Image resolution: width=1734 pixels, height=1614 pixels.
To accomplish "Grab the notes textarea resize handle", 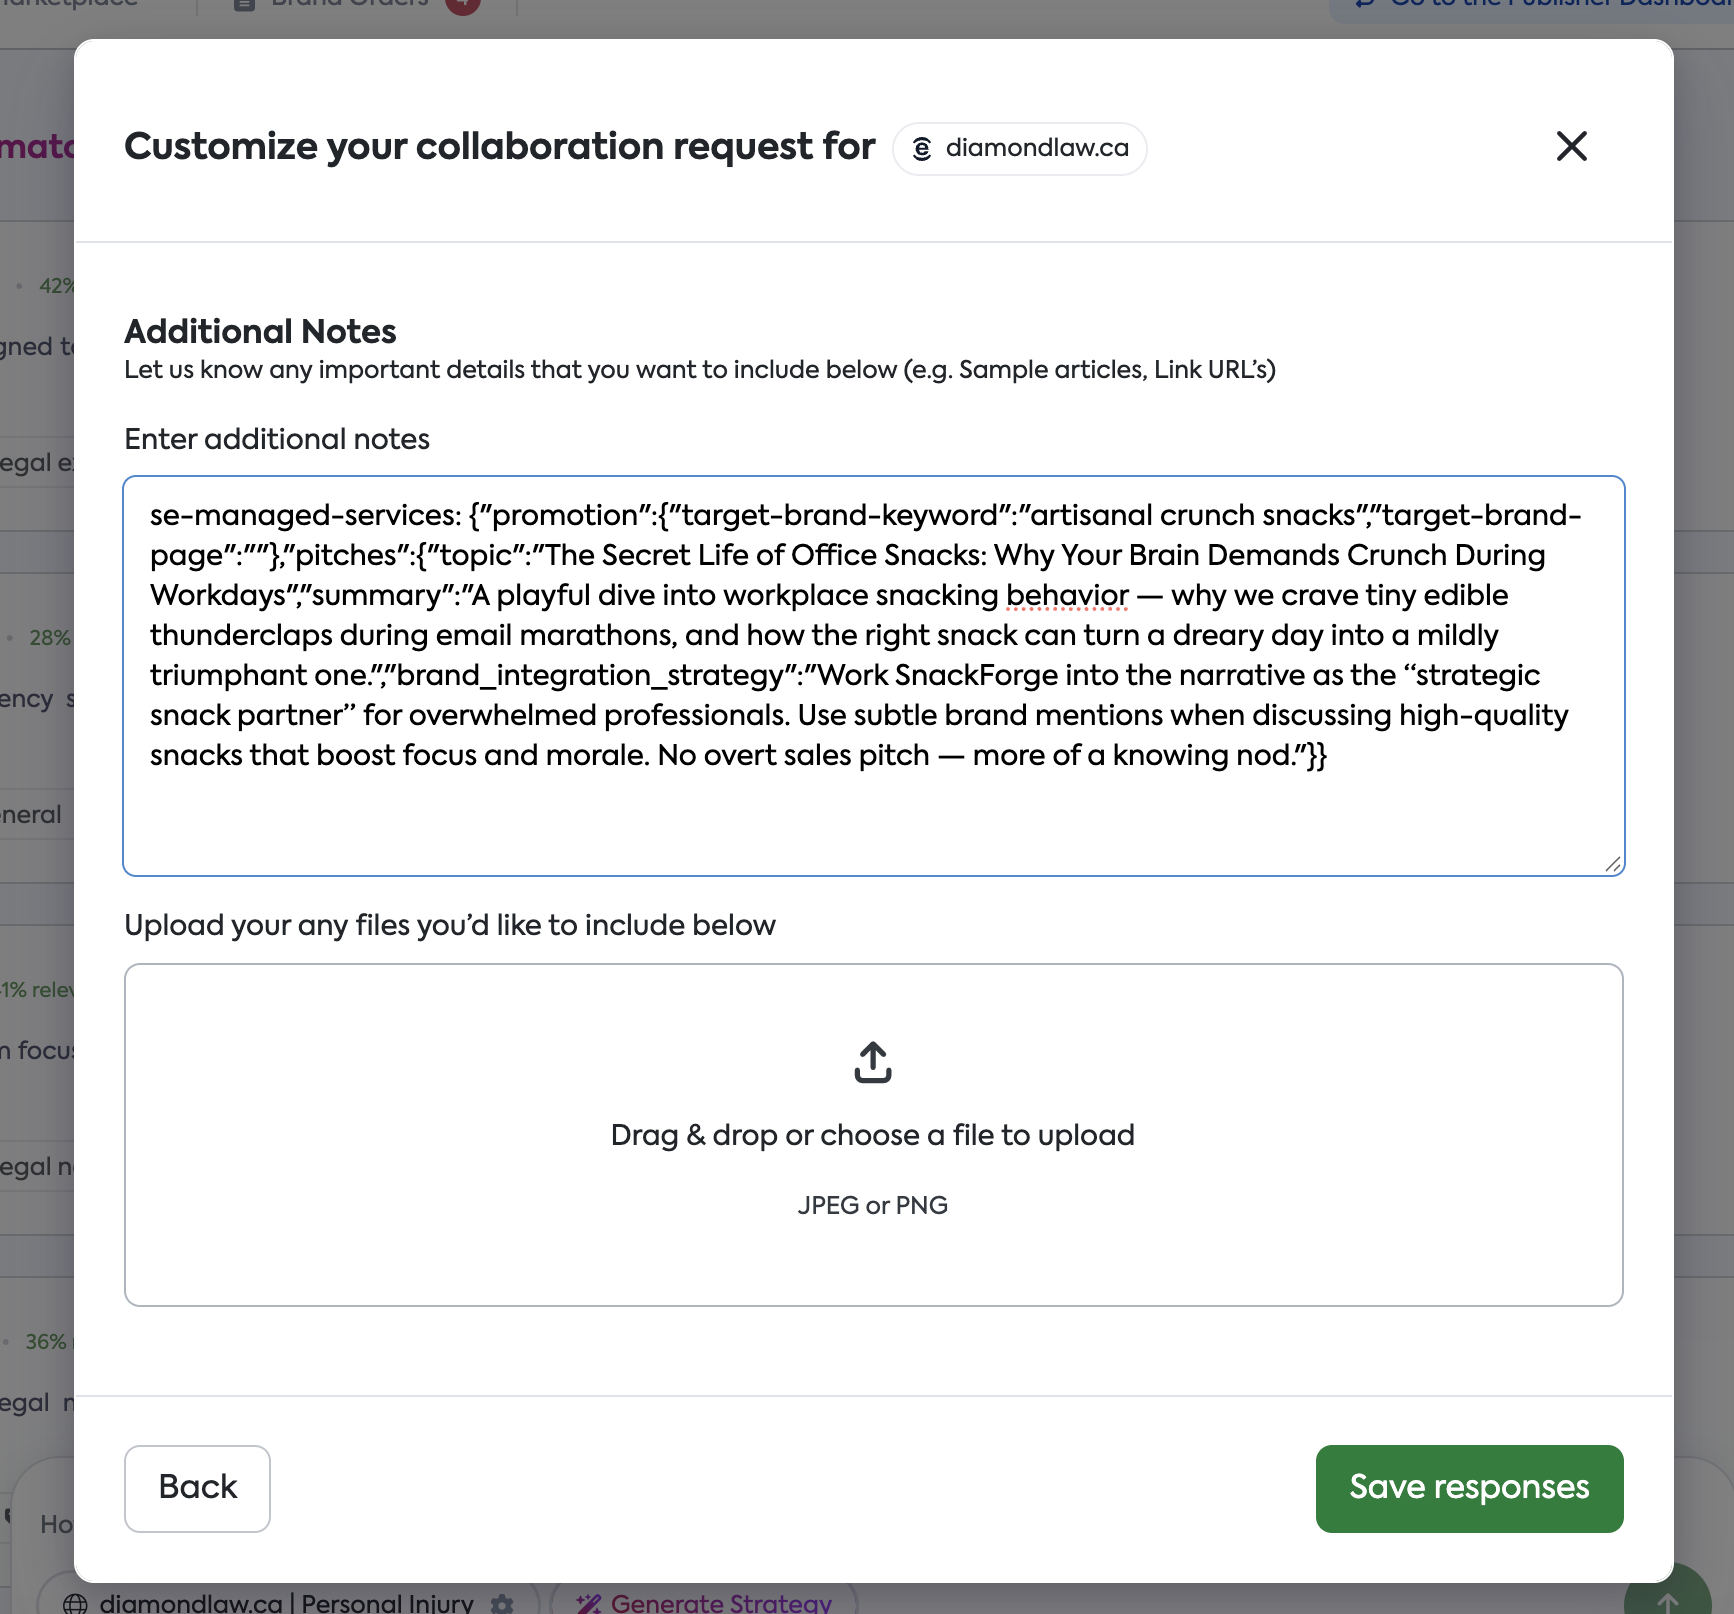I will pos(1612,864).
